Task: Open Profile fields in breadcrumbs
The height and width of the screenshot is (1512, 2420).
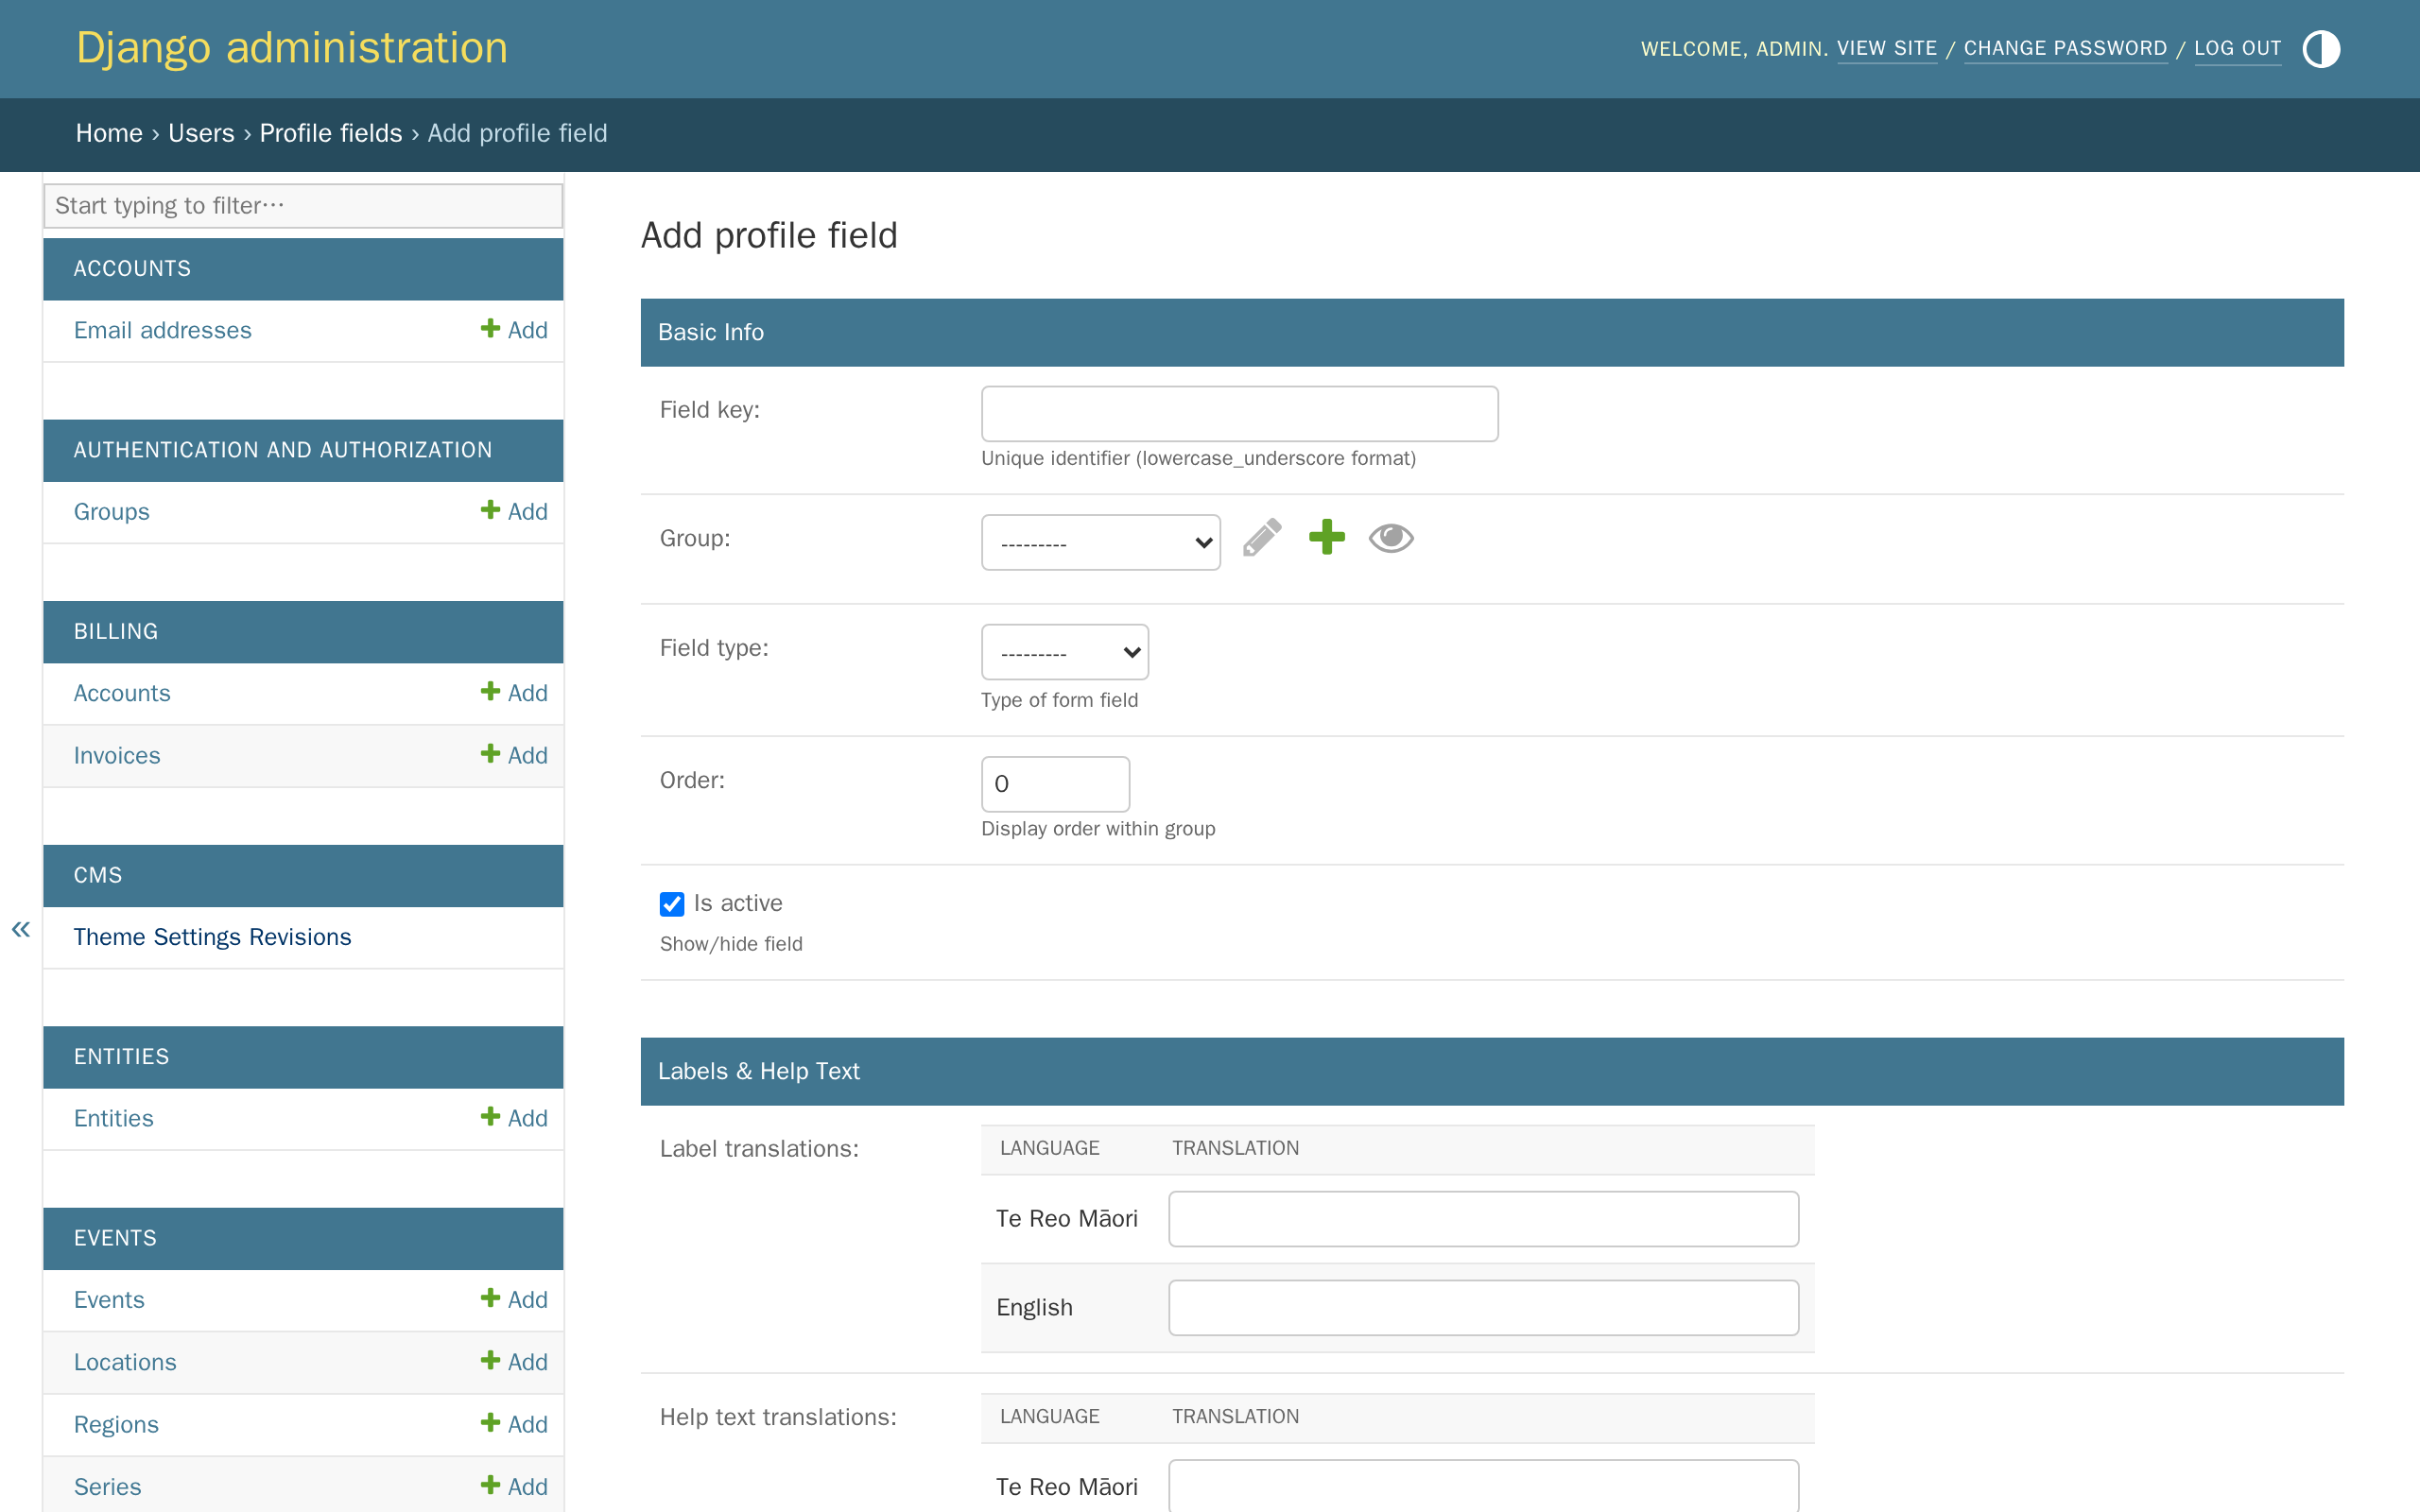Action: 331,133
